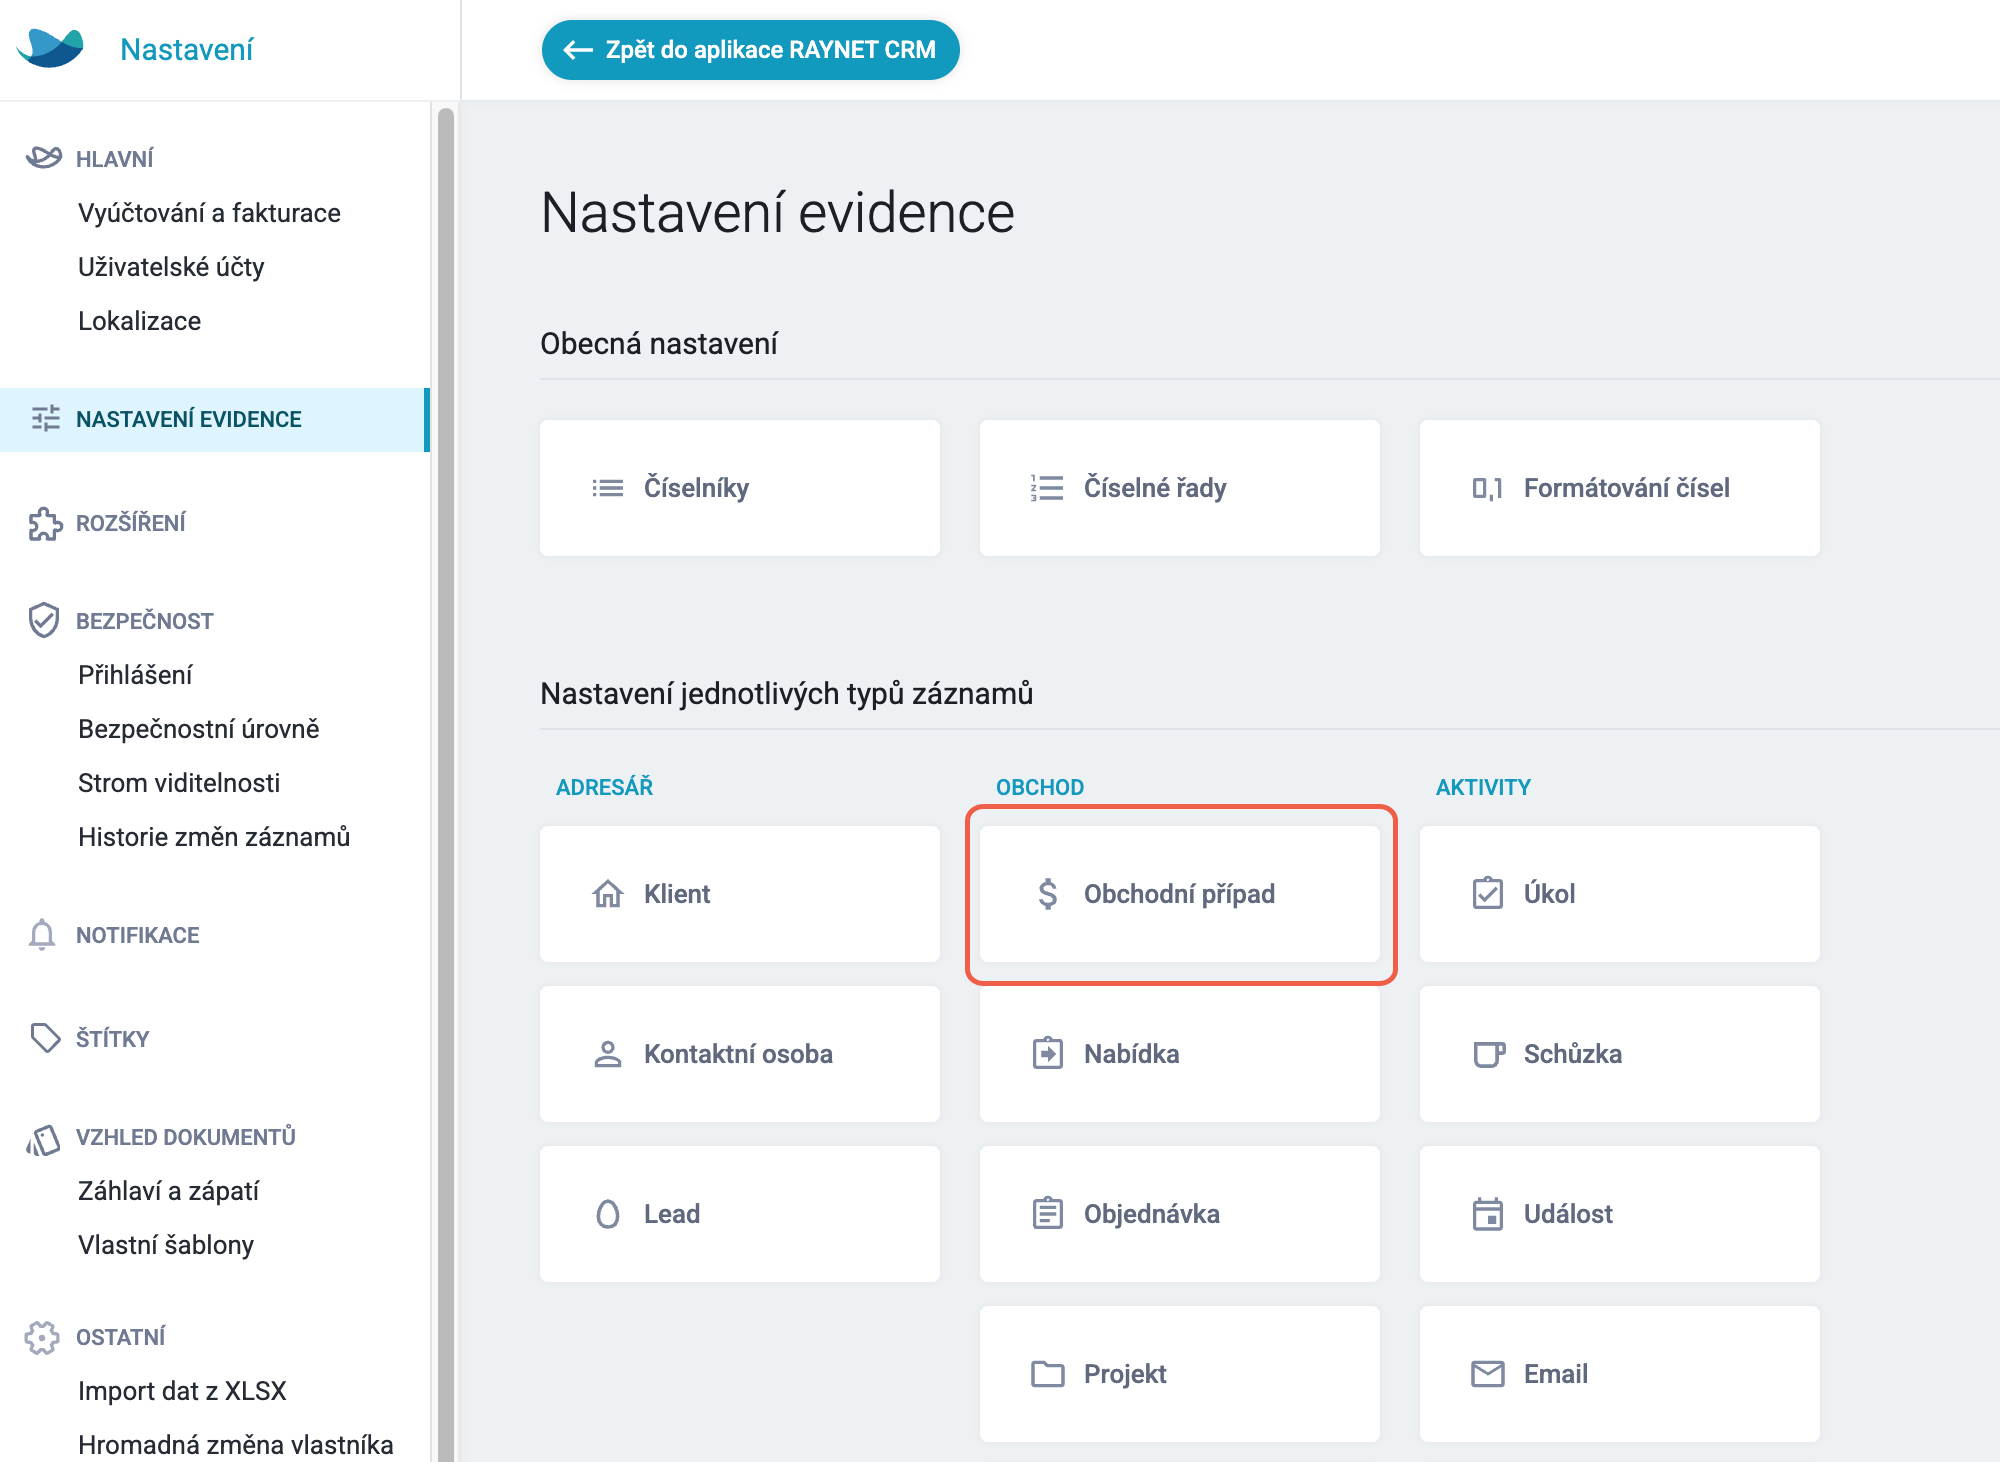Click the envelope icon on Email card
The height and width of the screenshot is (1462, 2000).
(1487, 1374)
